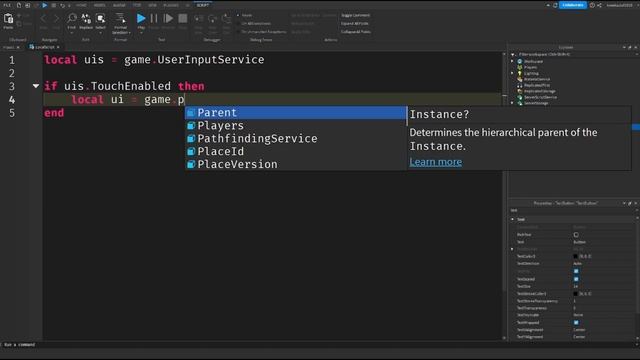Toggle the TextScaled checkbox
640x360 pixels.
(x=576, y=279)
